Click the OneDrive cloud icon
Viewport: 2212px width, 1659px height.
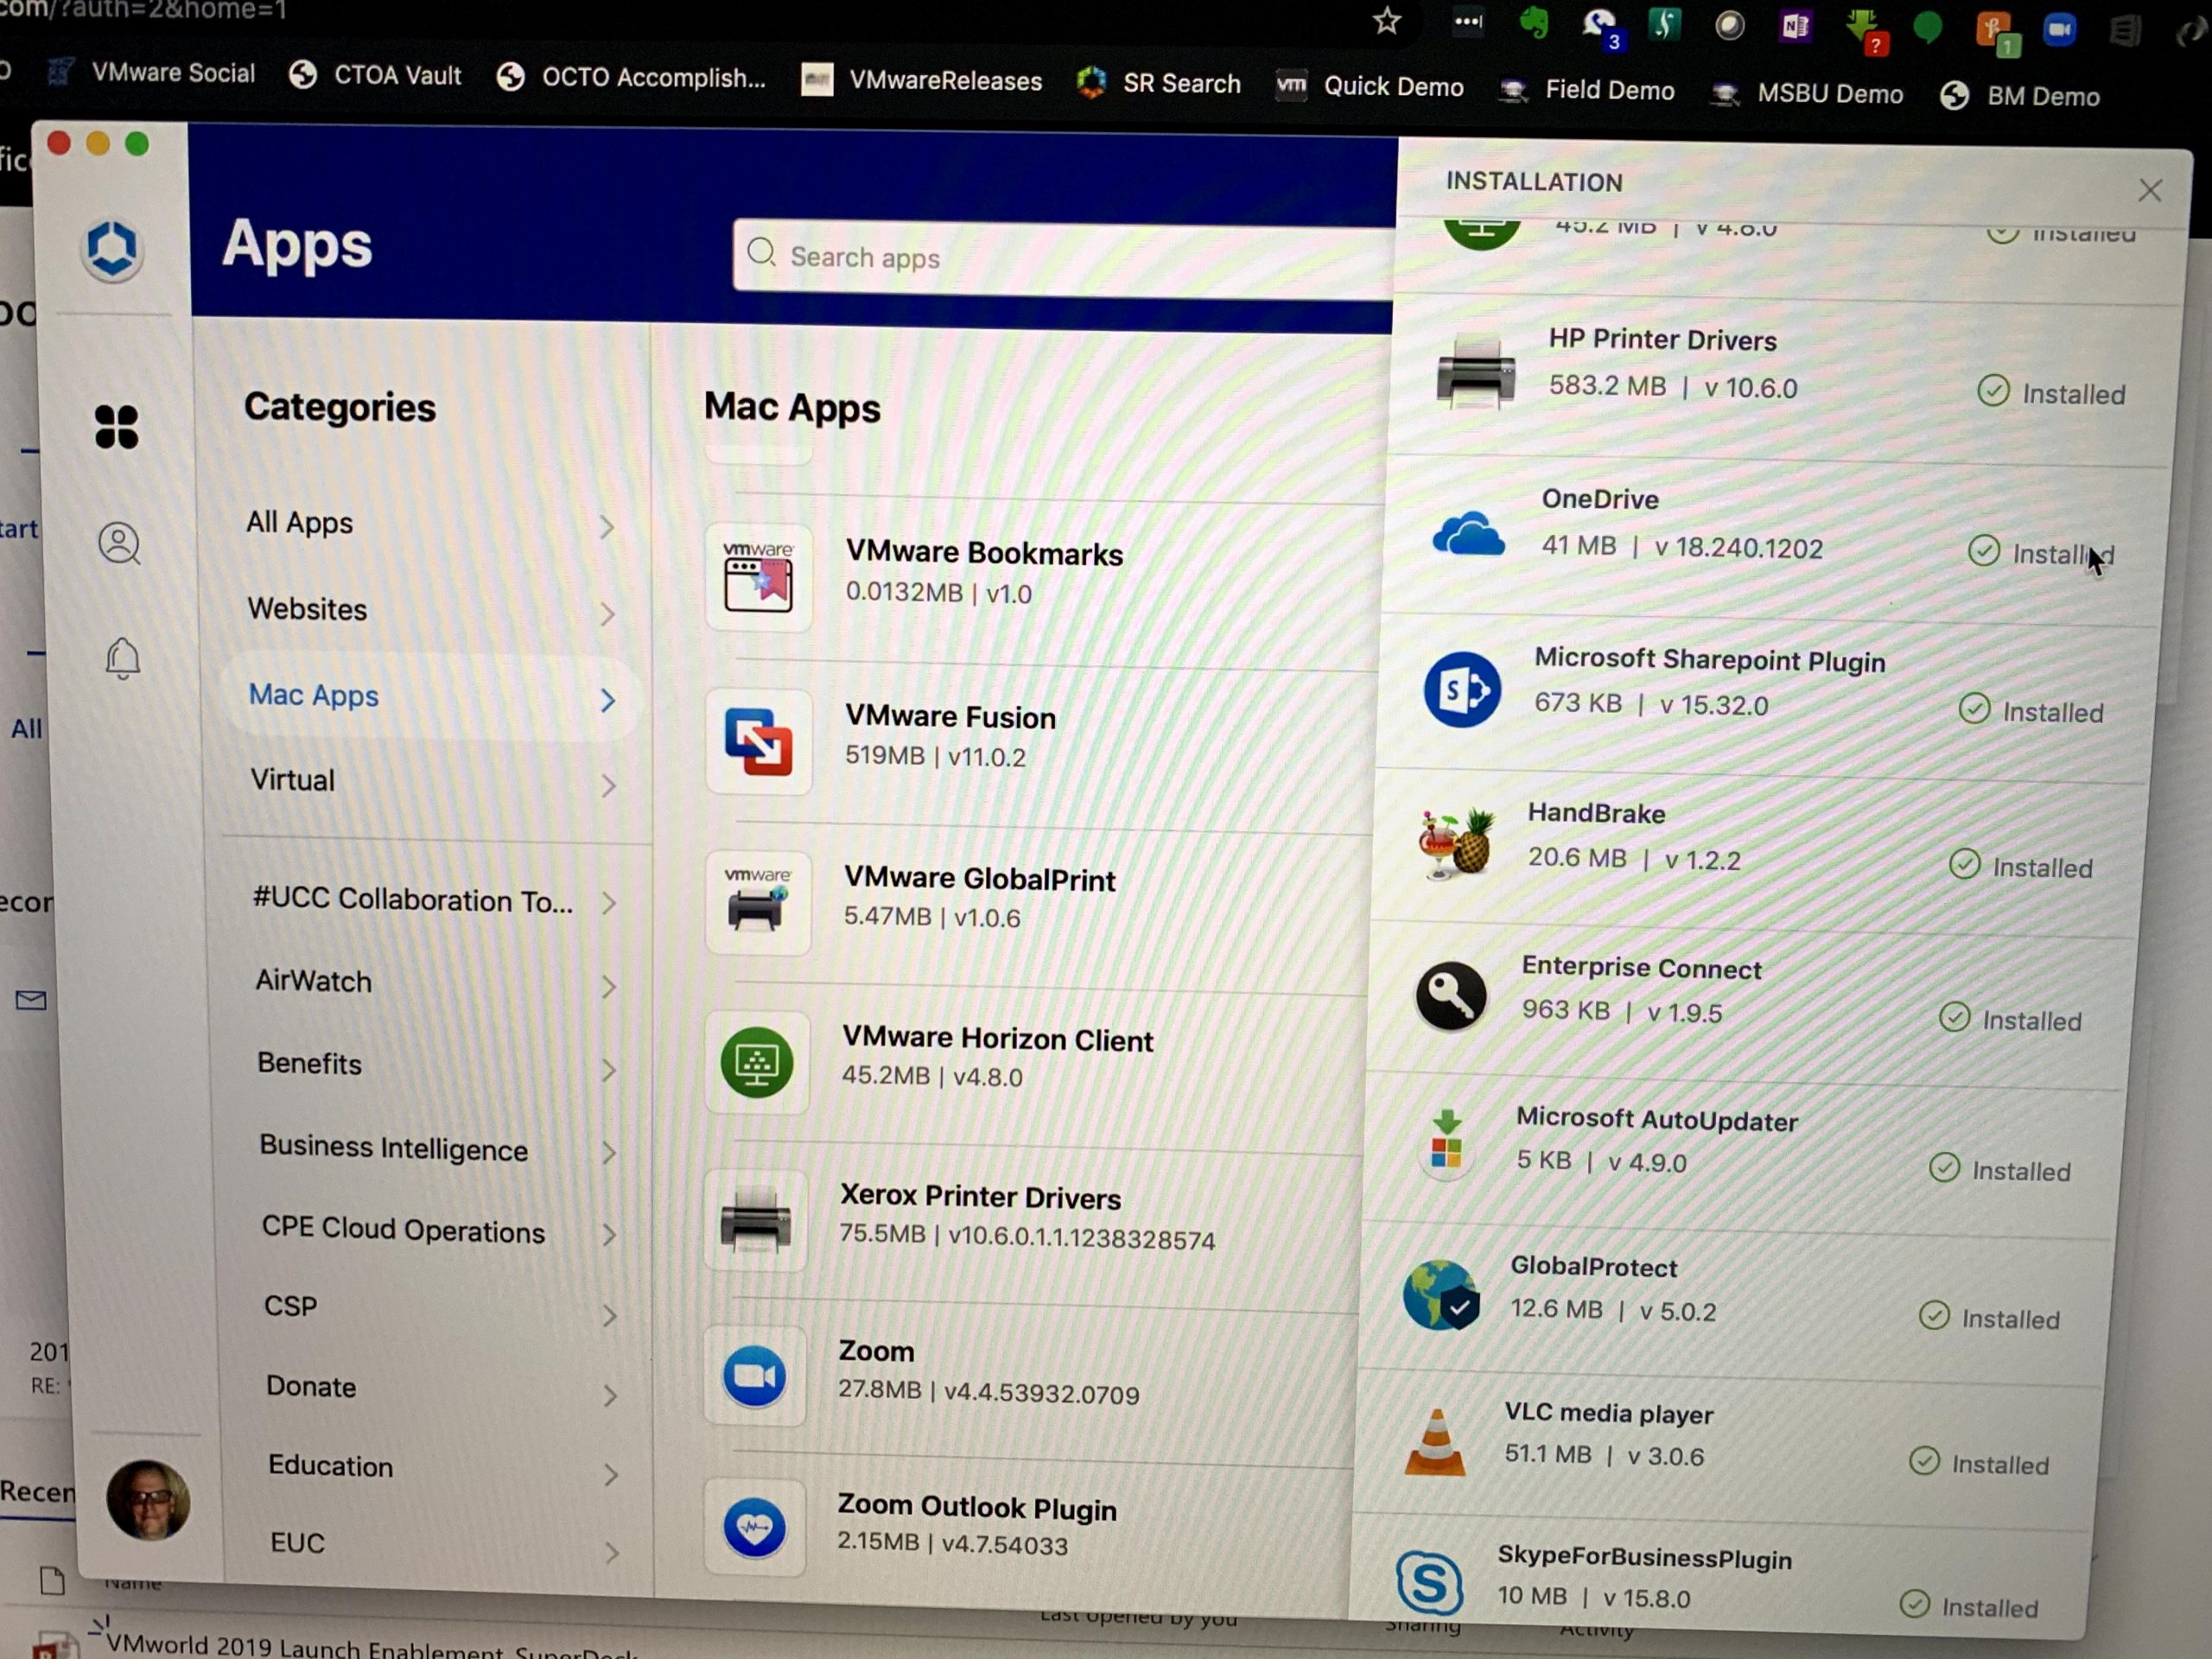tap(1467, 532)
